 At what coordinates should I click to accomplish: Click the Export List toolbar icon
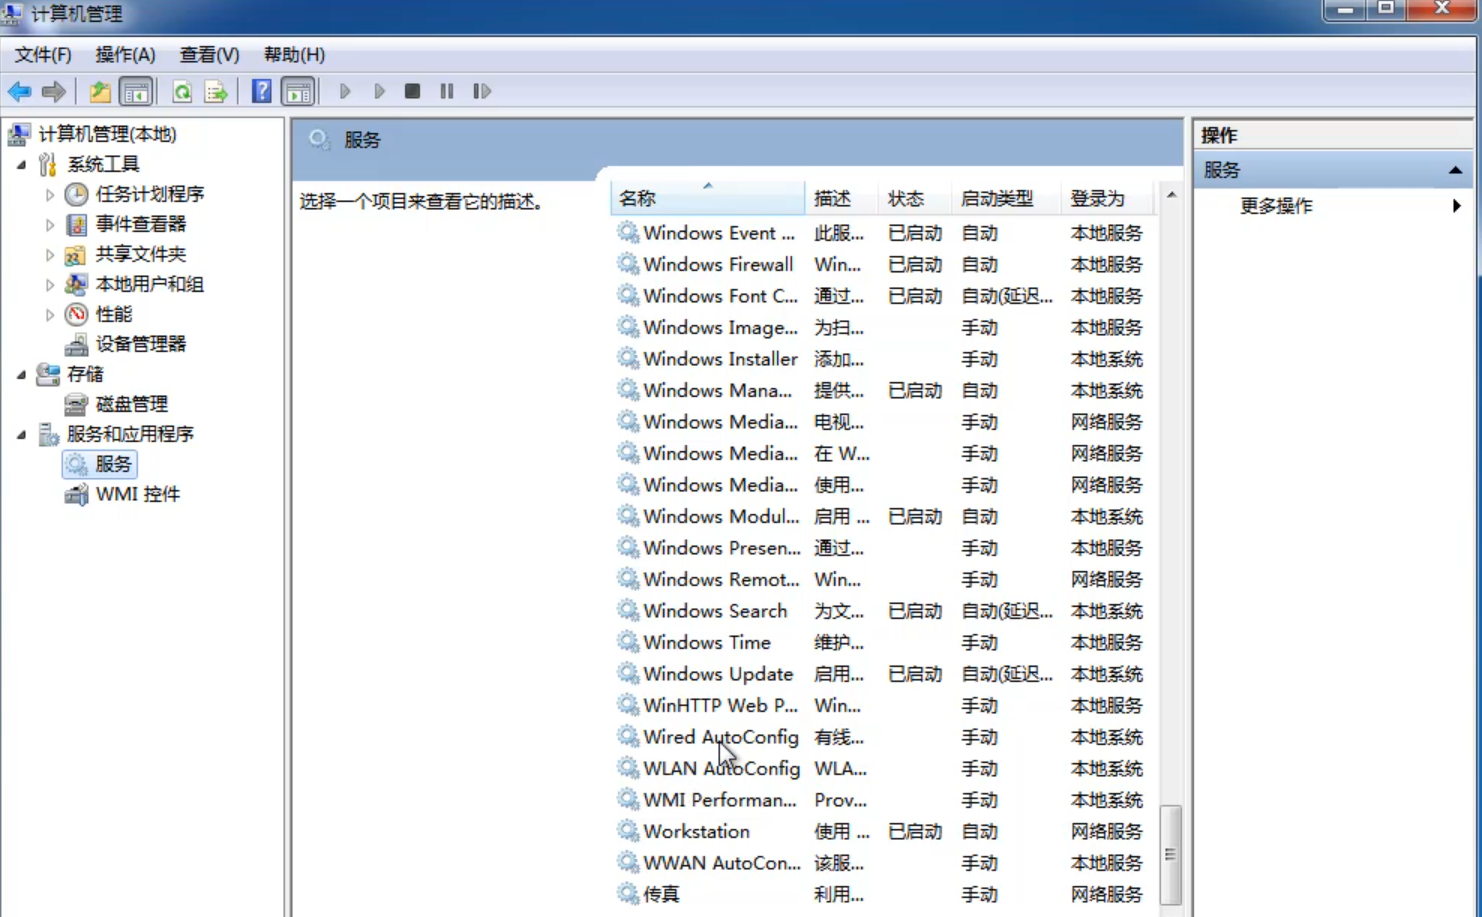(216, 92)
